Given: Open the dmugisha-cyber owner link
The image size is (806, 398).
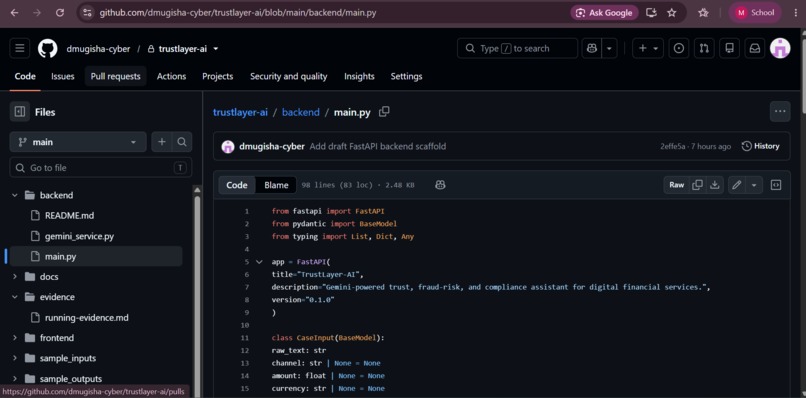Looking at the screenshot, I should click(98, 49).
